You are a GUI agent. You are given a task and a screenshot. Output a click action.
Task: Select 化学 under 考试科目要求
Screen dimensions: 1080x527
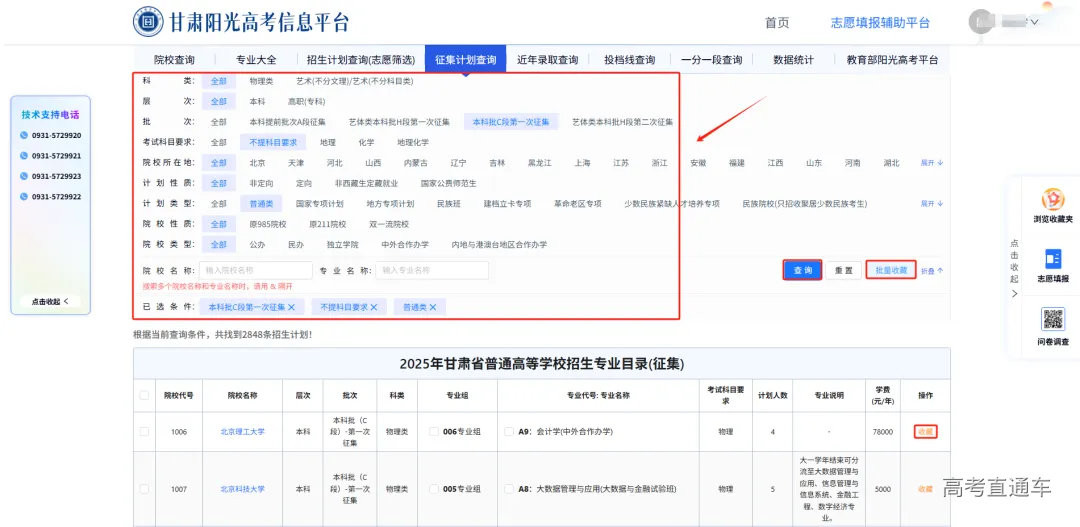tap(366, 143)
